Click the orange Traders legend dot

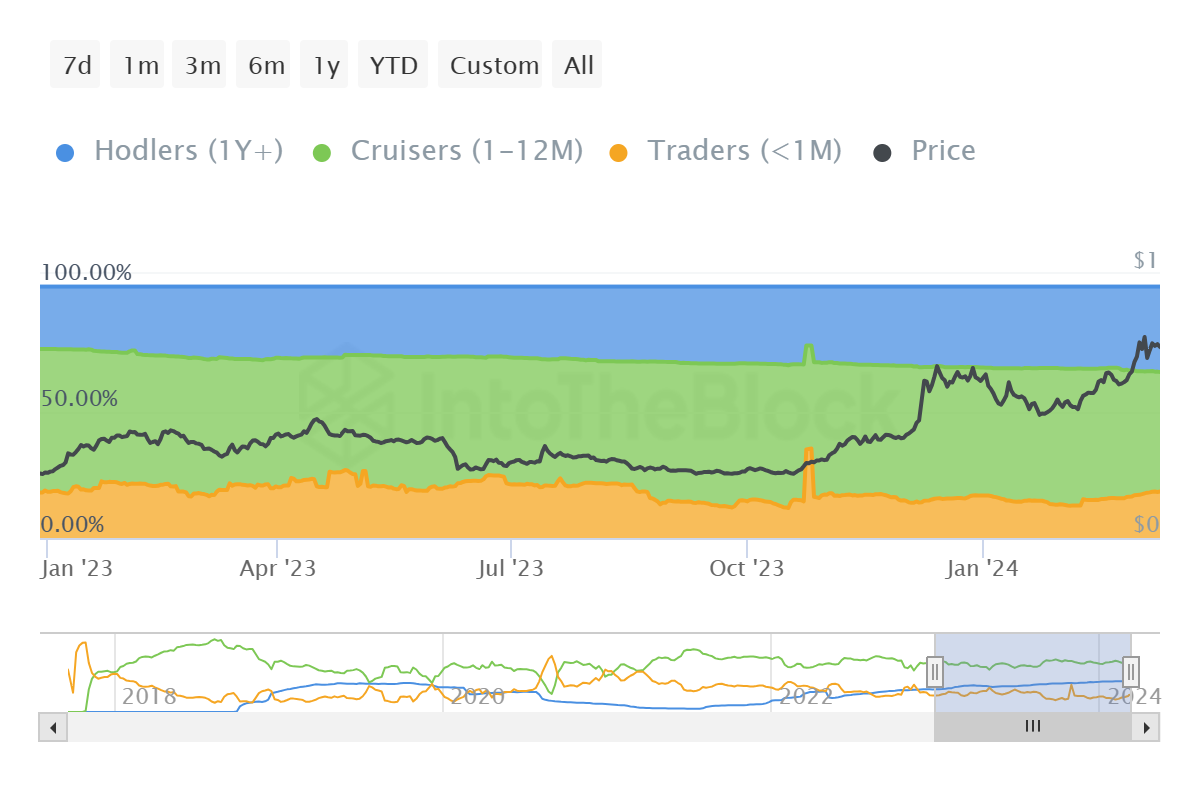(x=619, y=153)
